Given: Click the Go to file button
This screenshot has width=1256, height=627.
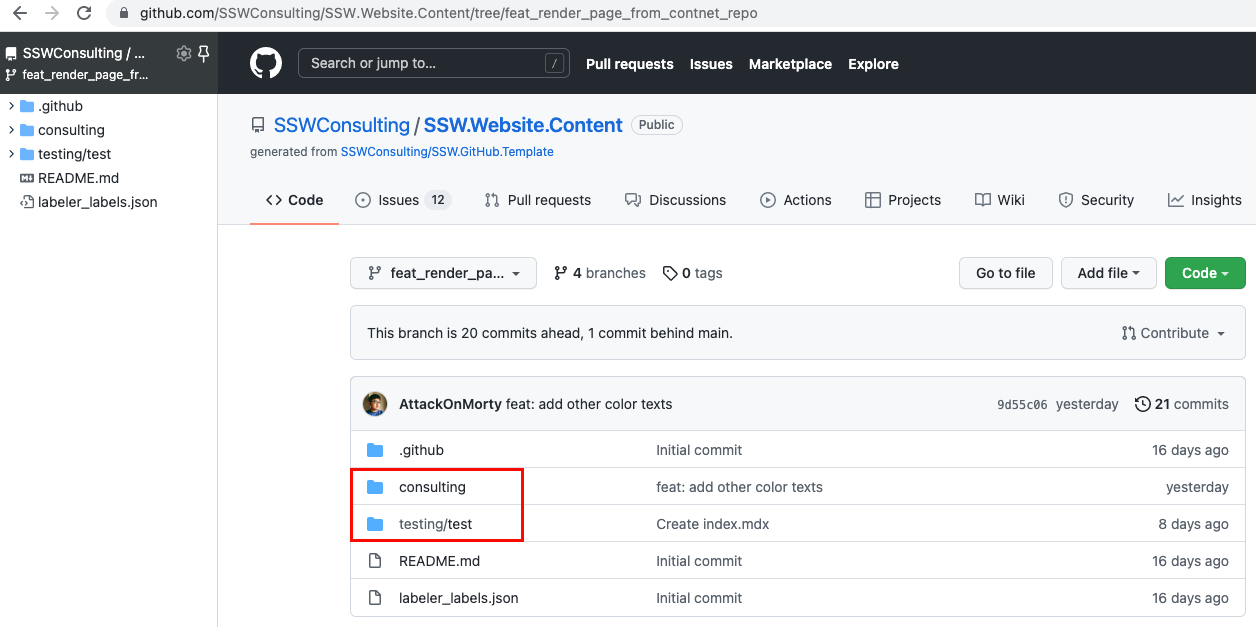Looking at the screenshot, I should click(x=1005, y=272).
